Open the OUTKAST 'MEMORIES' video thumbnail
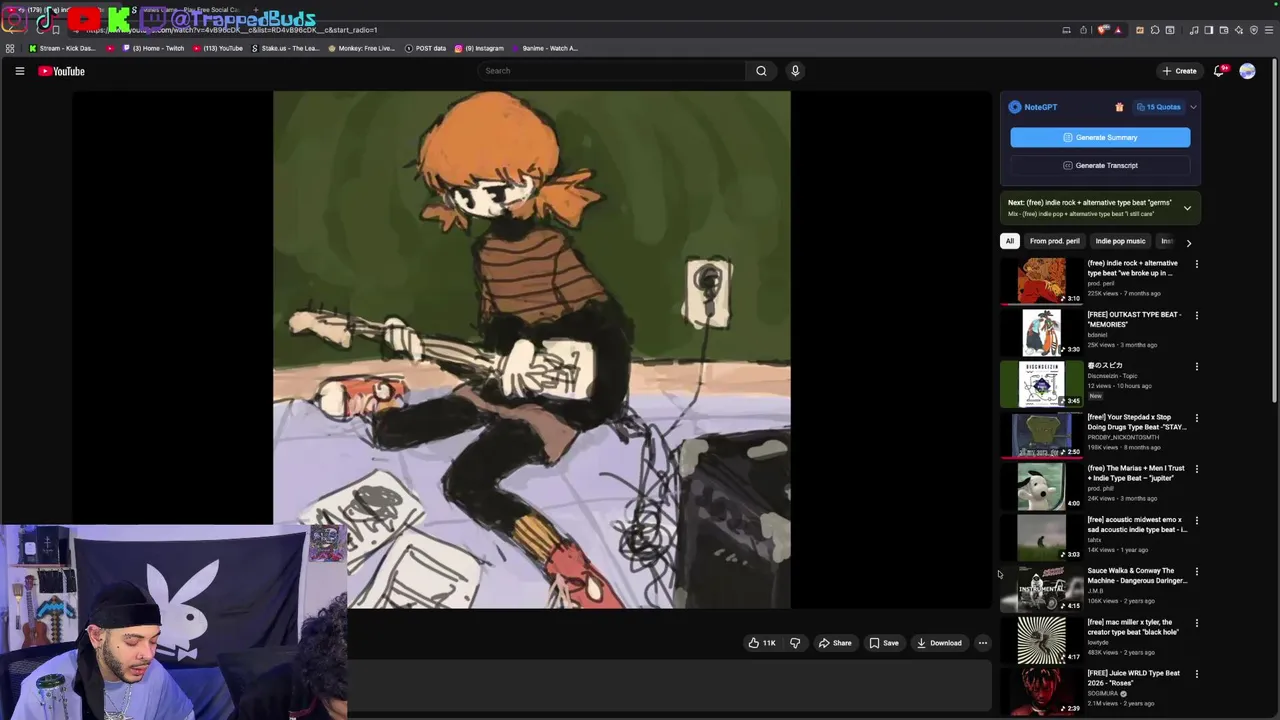 [1042, 332]
